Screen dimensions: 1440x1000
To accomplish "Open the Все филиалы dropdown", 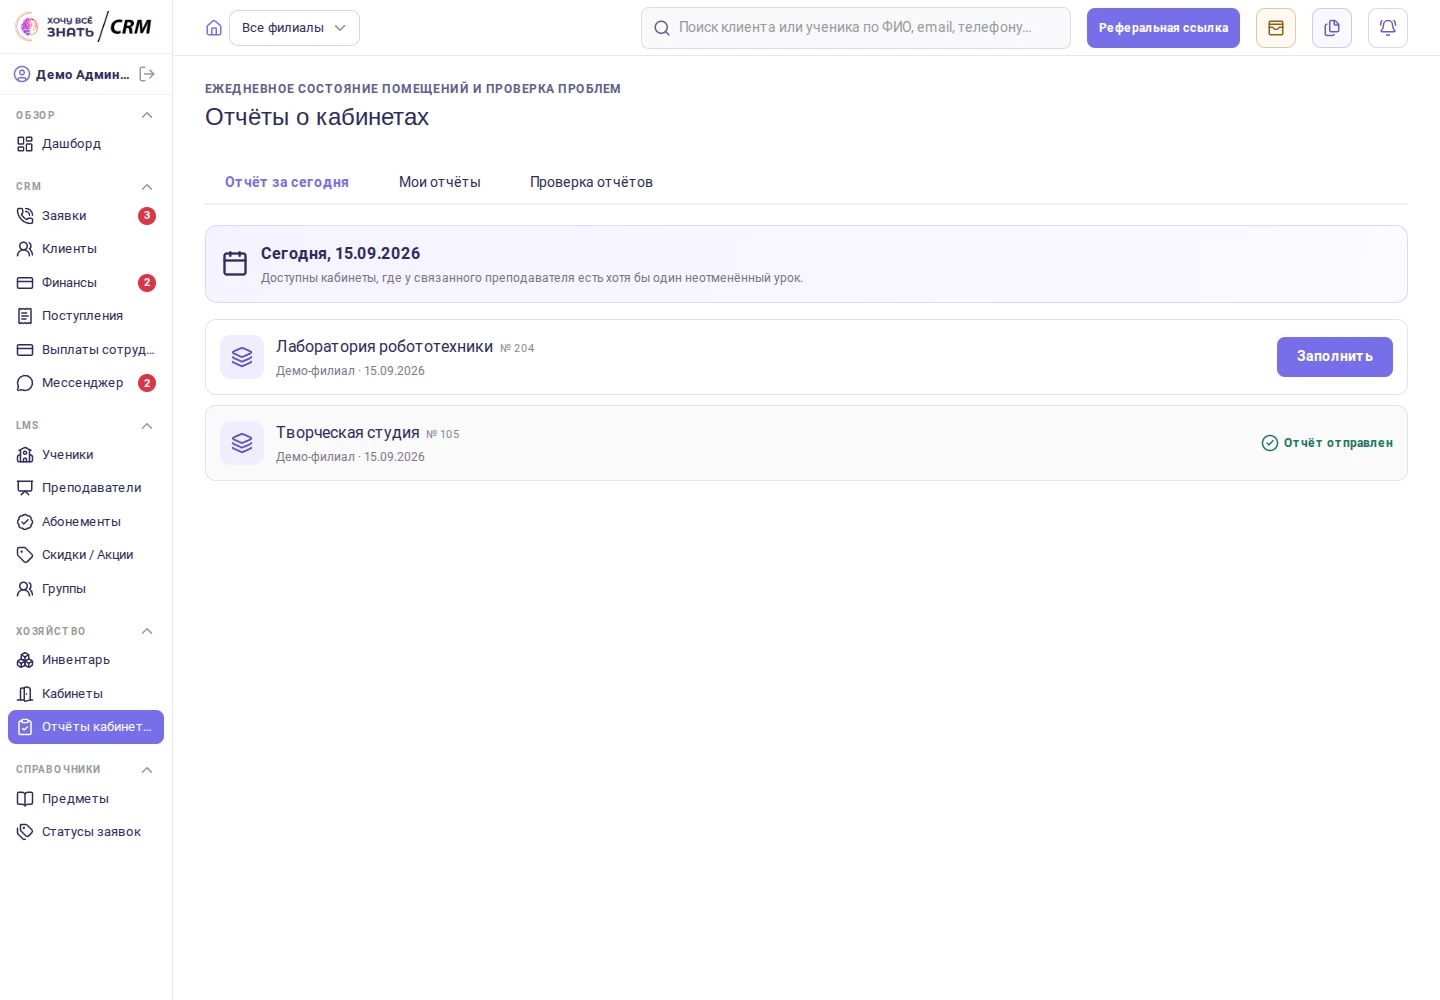I will click(x=294, y=28).
